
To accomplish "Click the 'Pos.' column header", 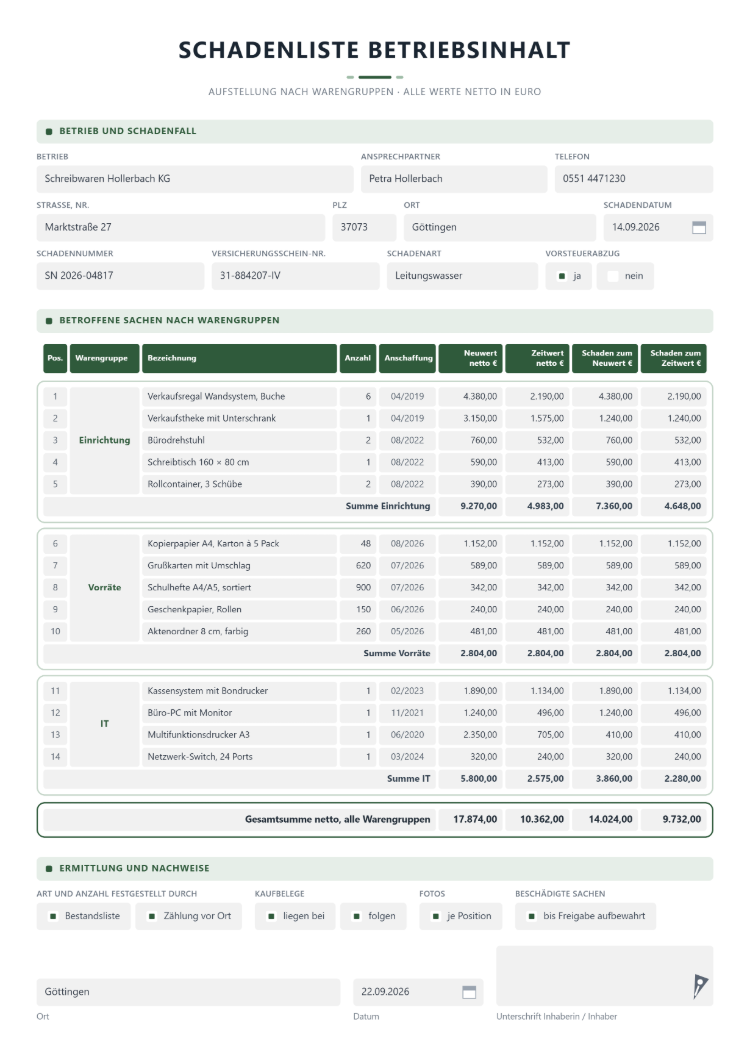I will pos(55,358).
